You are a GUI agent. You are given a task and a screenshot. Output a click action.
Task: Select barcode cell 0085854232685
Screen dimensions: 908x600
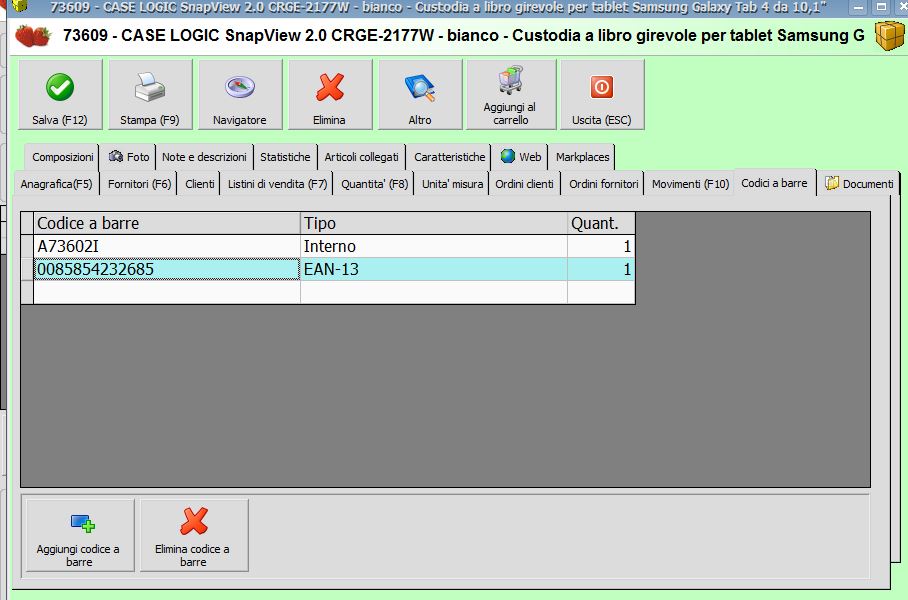pyautogui.click(x=167, y=269)
